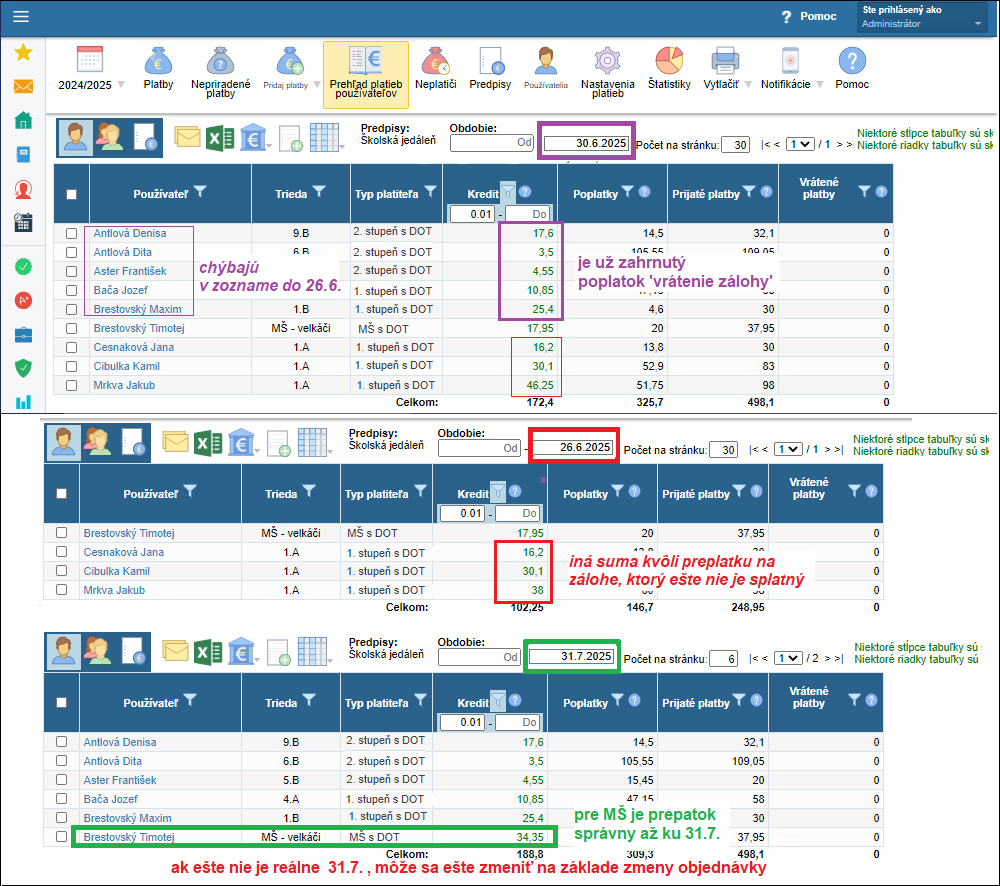
Task: Open Brestovský Timotej link in the 26.6.2025 table
Action: click(x=129, y=533)
